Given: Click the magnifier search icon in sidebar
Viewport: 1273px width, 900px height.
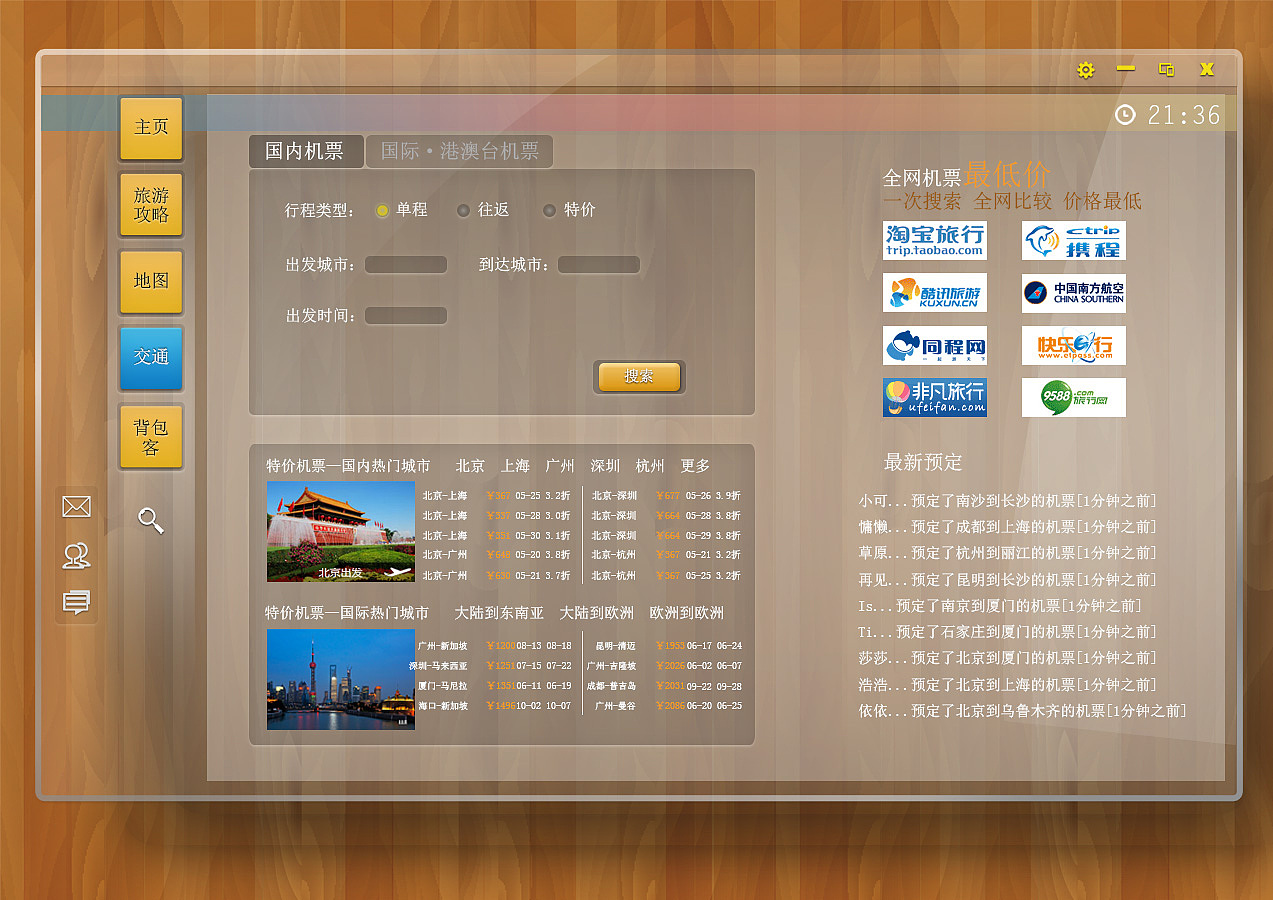Looking at the screenshot, I should tap(151, 520).
